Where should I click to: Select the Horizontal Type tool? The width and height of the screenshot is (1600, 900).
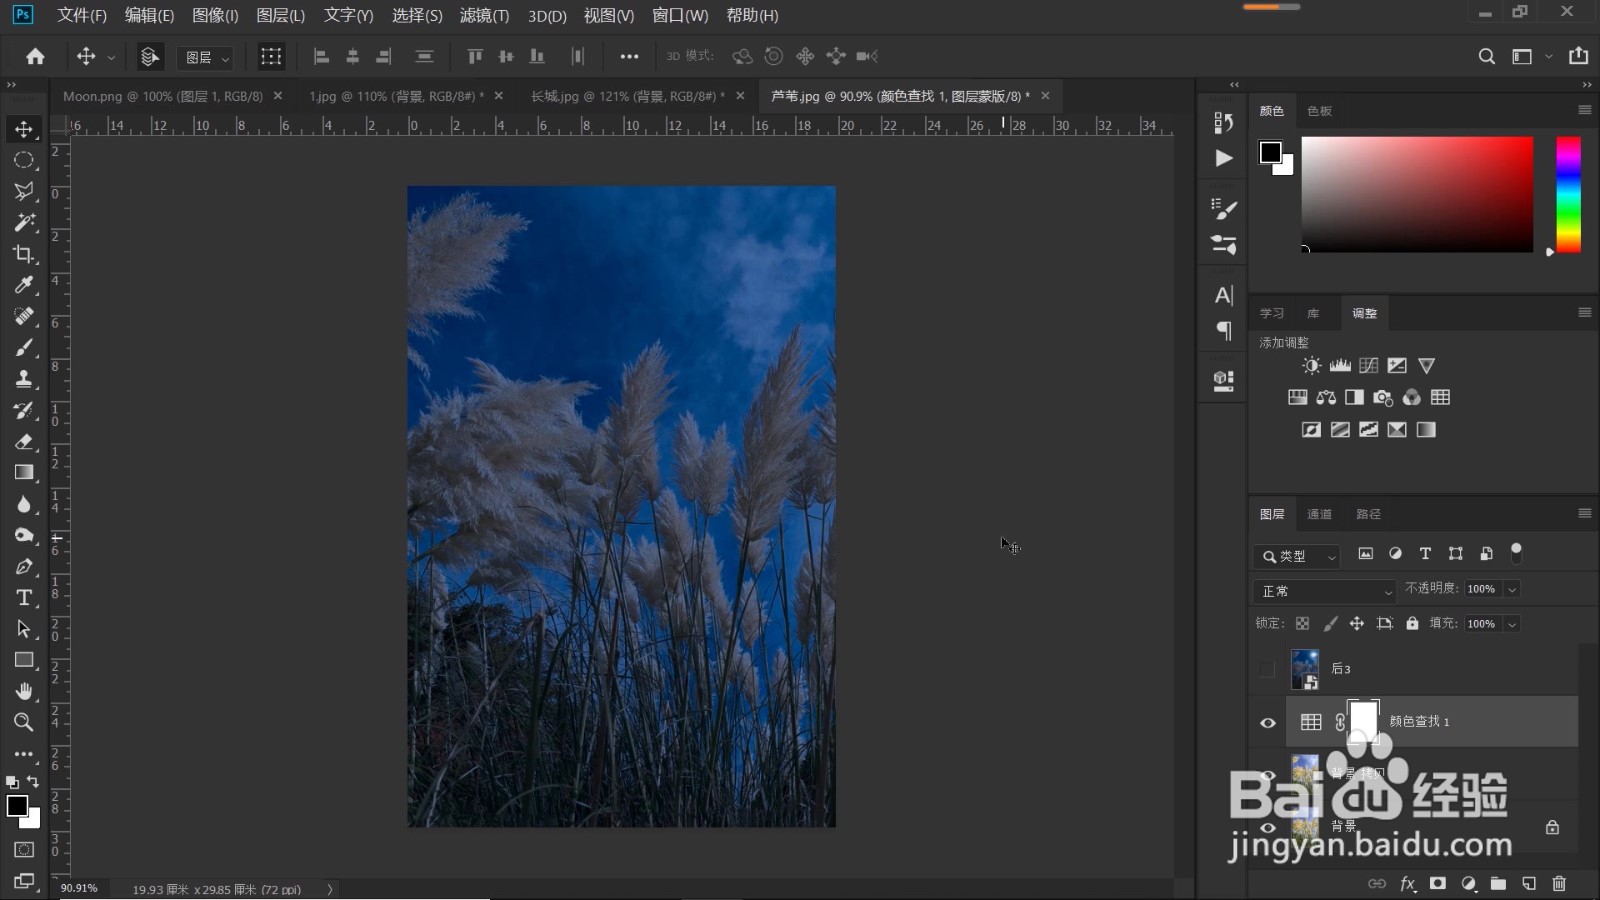coord(24,598)
